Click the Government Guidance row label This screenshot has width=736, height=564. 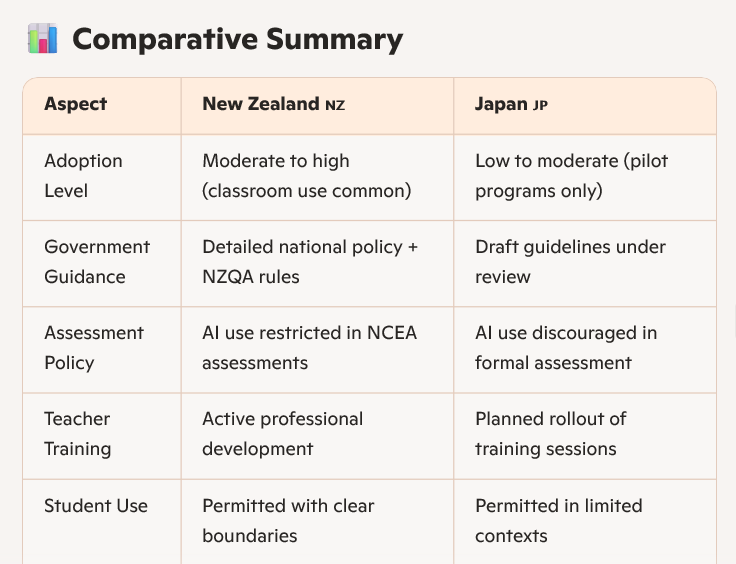[x=97, y=262]
